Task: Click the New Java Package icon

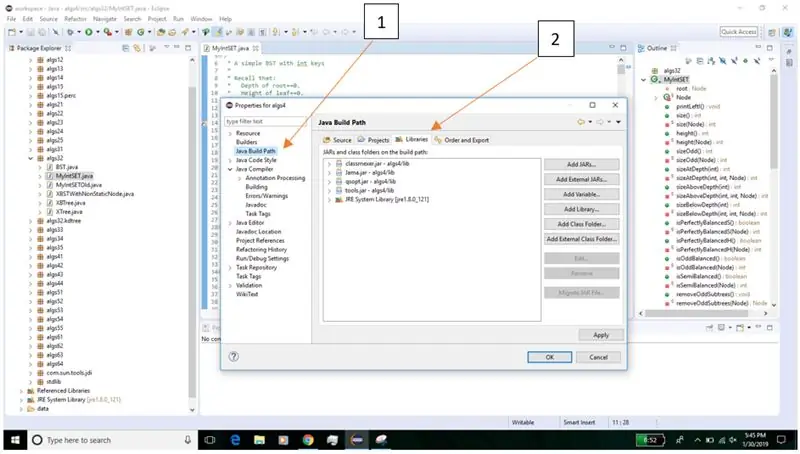Action: click(129, 32)
